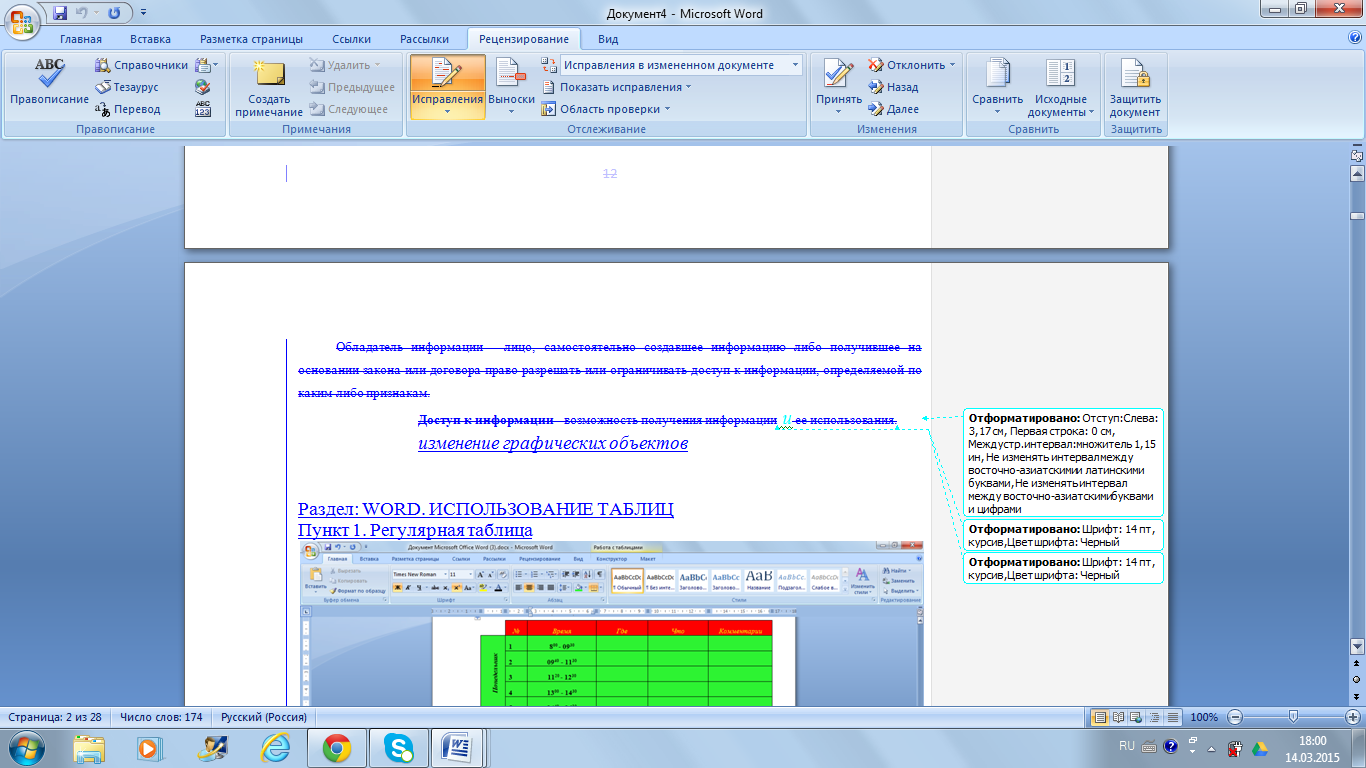Expand the Отклонить dropdown arrow
The height and width of the screenshot is (768, 1366).
952,65
